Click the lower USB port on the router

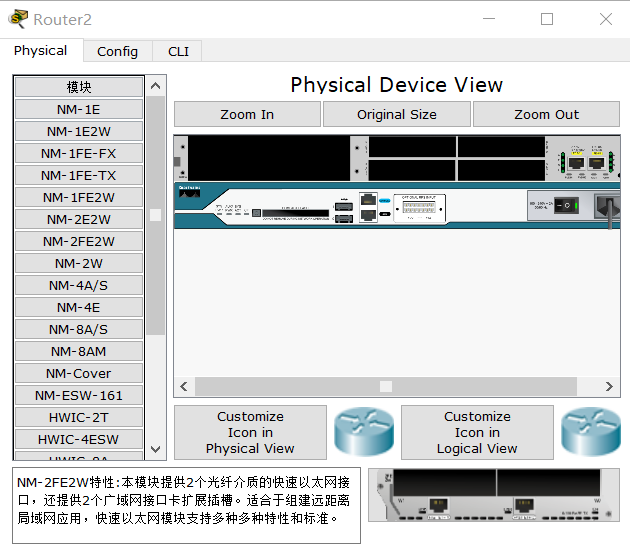344,219
